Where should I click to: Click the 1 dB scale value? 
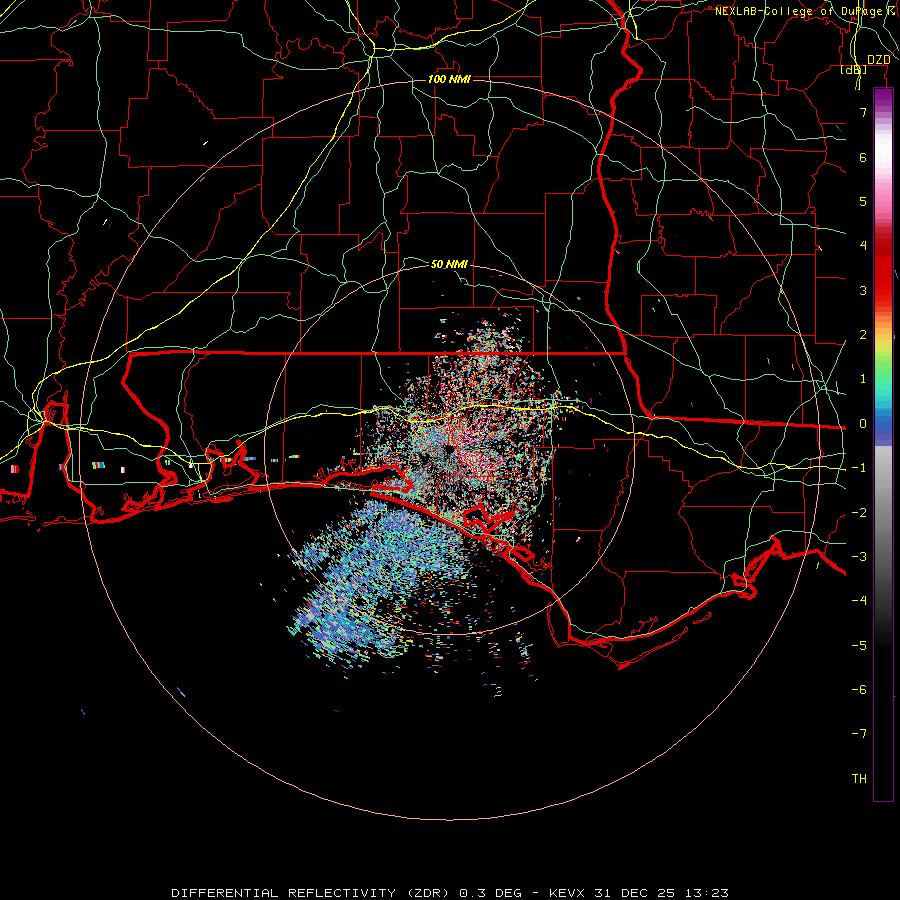click(x=863, y=379)
